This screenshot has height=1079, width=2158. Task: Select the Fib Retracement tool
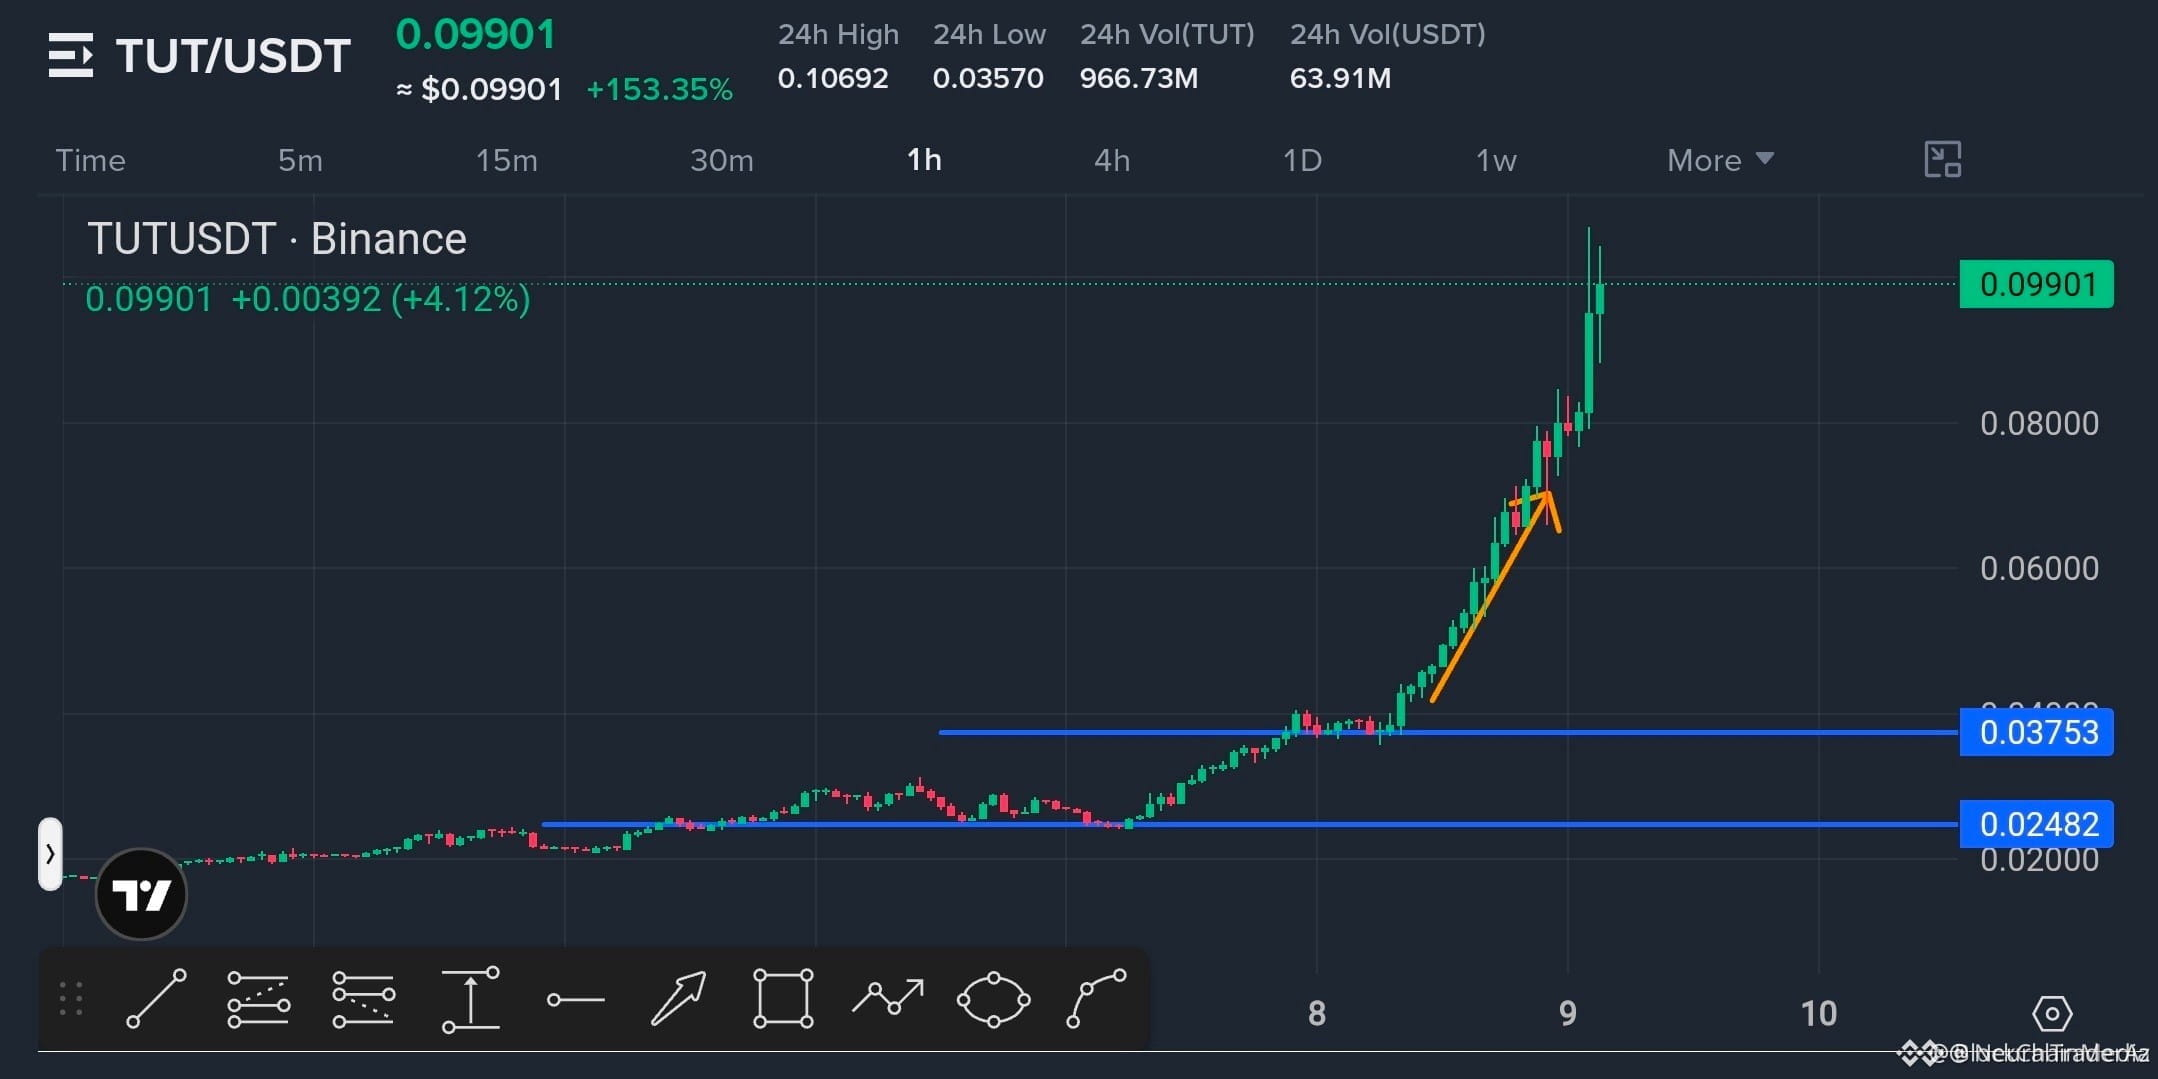tap(258, 999)
